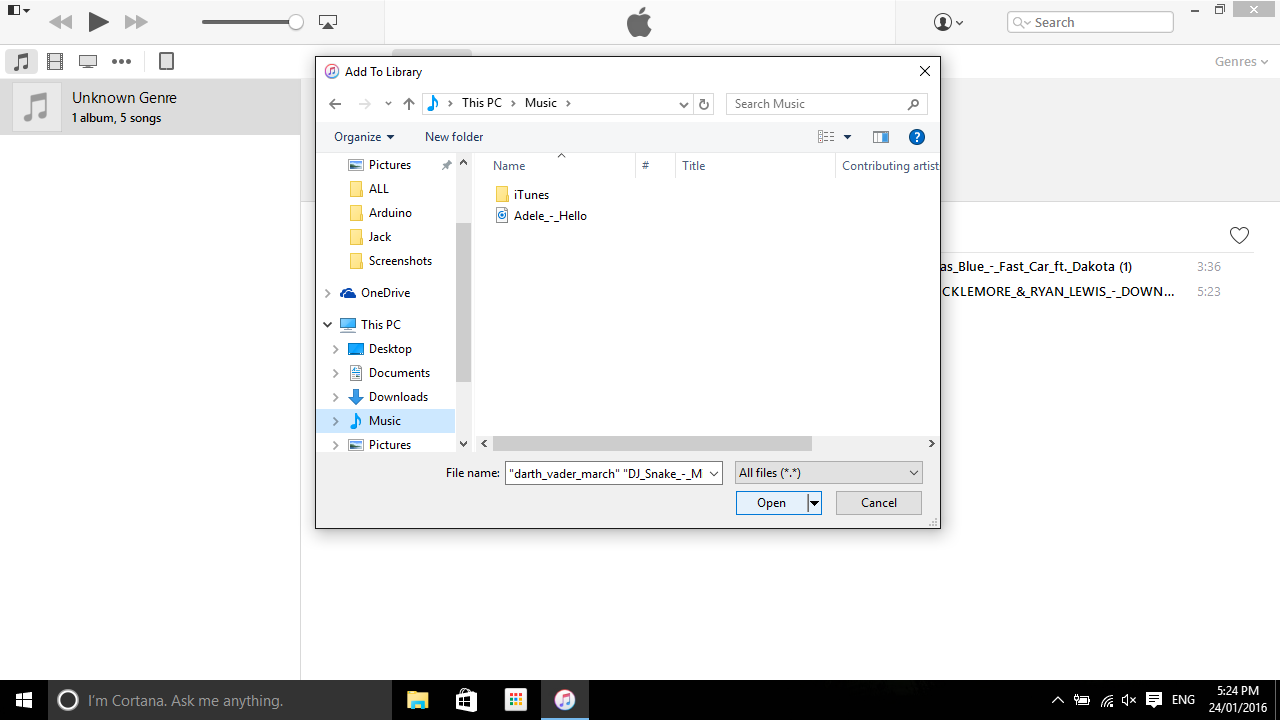Viewport: 1280px width, 720px height.
Task: Click New folder button
Action: [454, 137]
